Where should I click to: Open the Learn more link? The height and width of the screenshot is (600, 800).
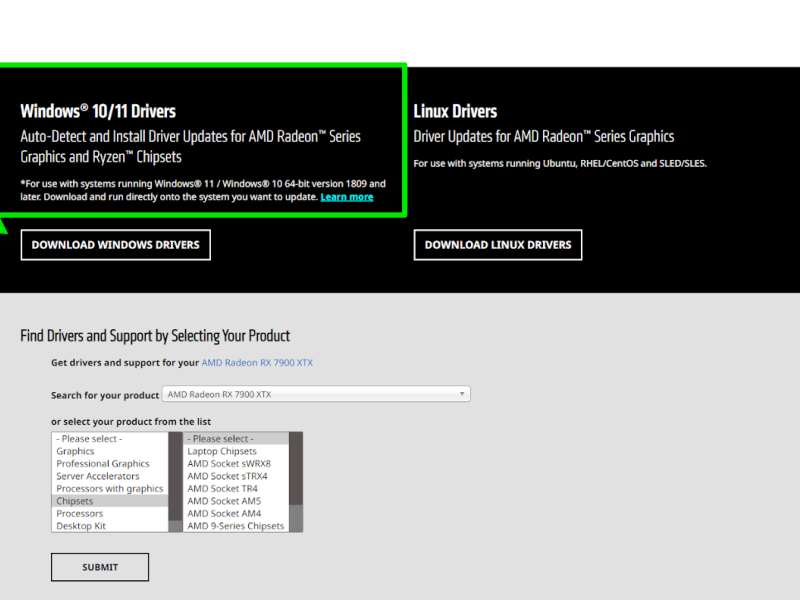coord(347,197)
